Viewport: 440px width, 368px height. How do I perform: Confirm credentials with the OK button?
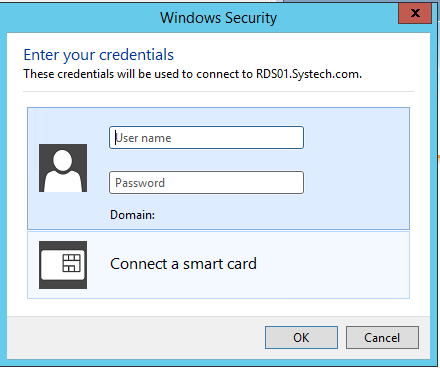click(301, 338)
